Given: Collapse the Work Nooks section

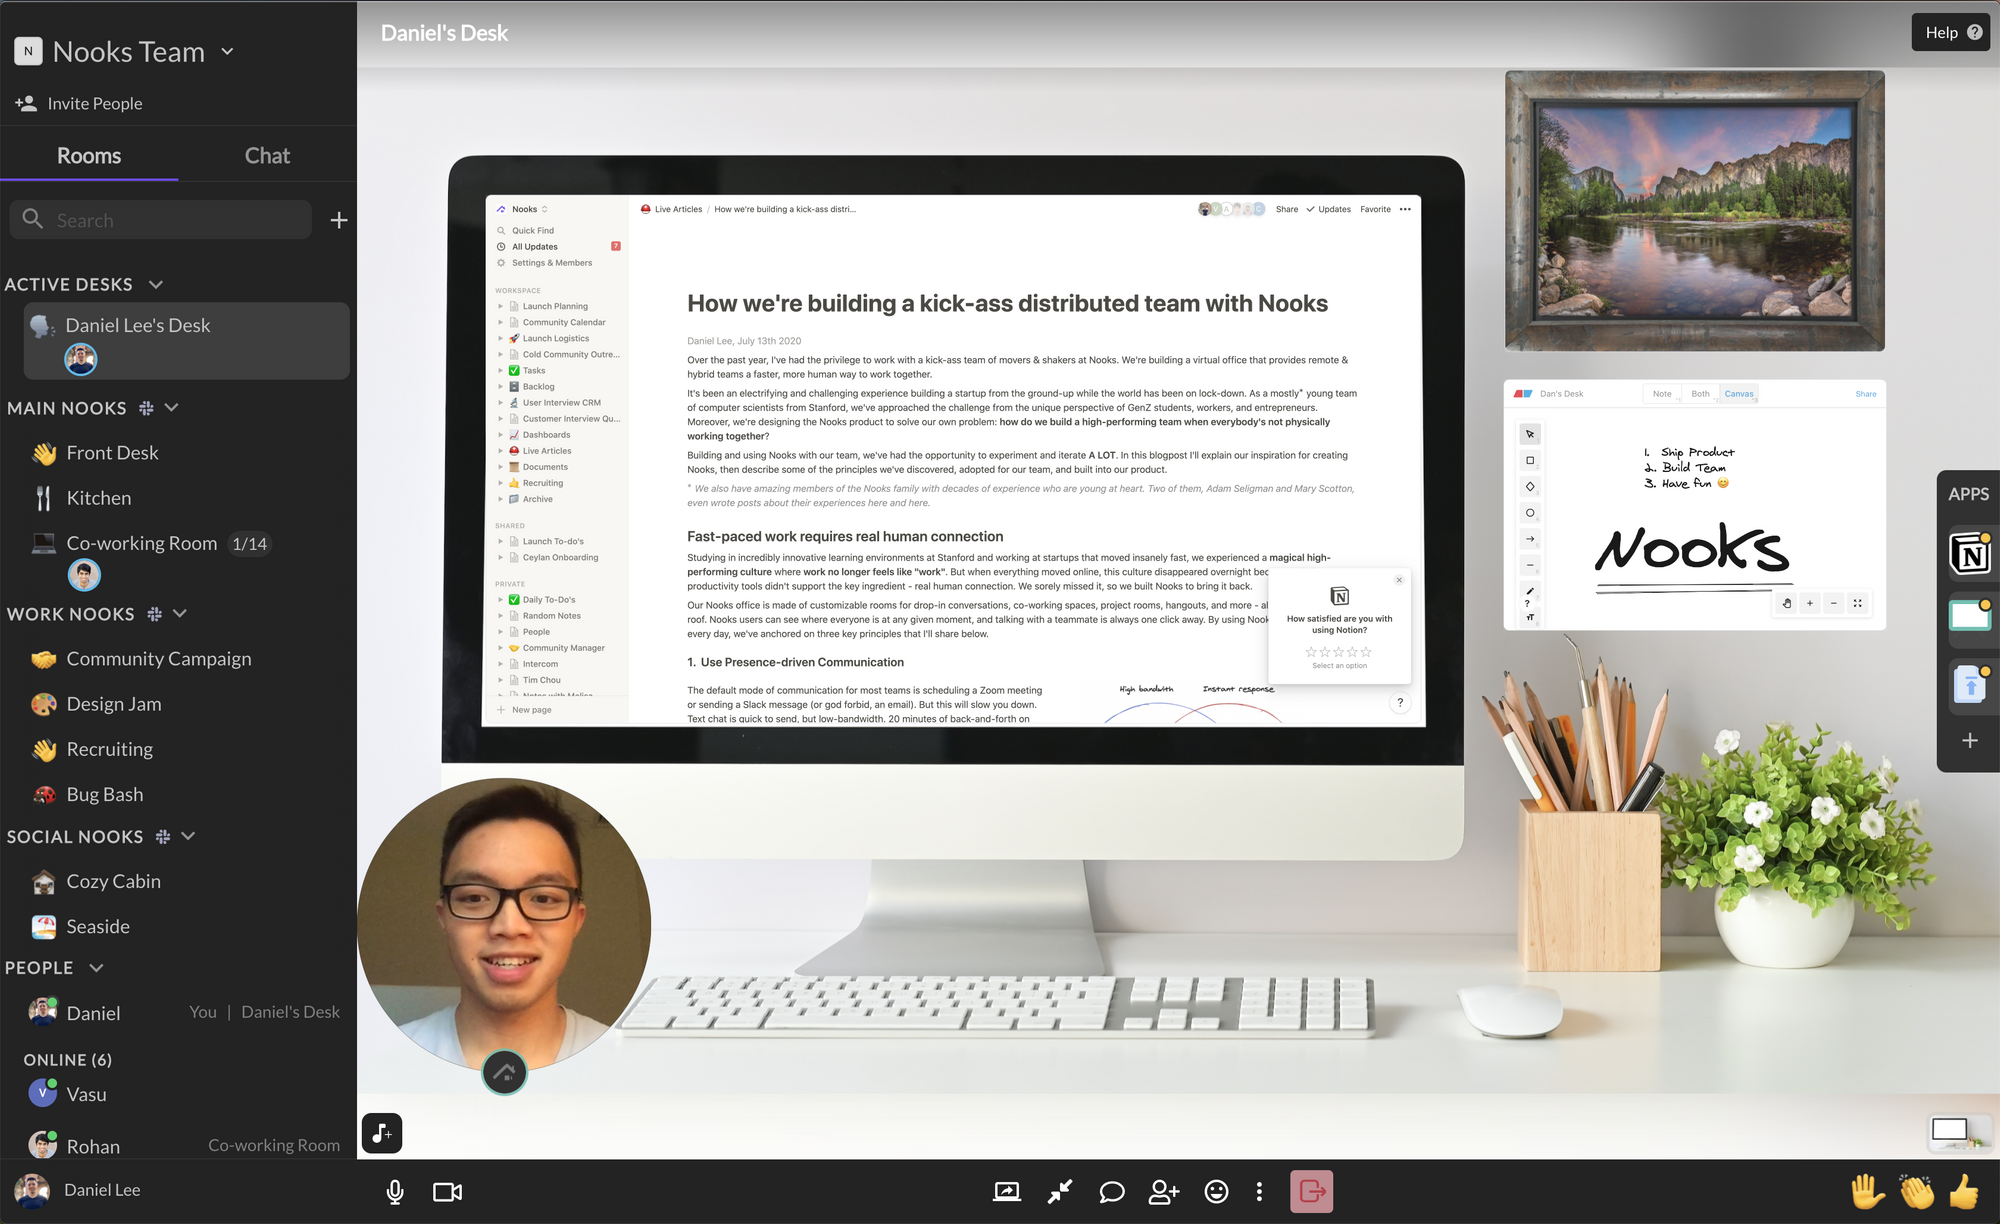Looking at the screenshot, I should tap(180, 614).
